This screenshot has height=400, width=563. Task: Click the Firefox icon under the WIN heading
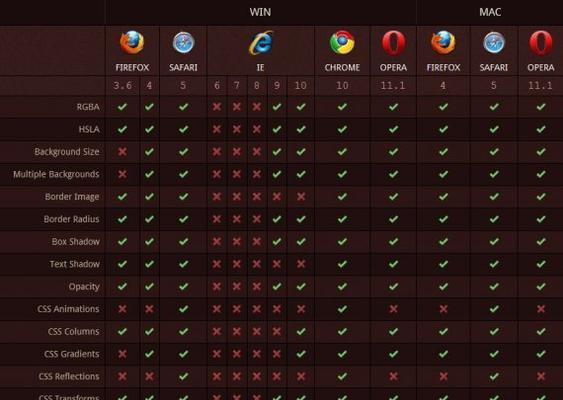[132, 42]
